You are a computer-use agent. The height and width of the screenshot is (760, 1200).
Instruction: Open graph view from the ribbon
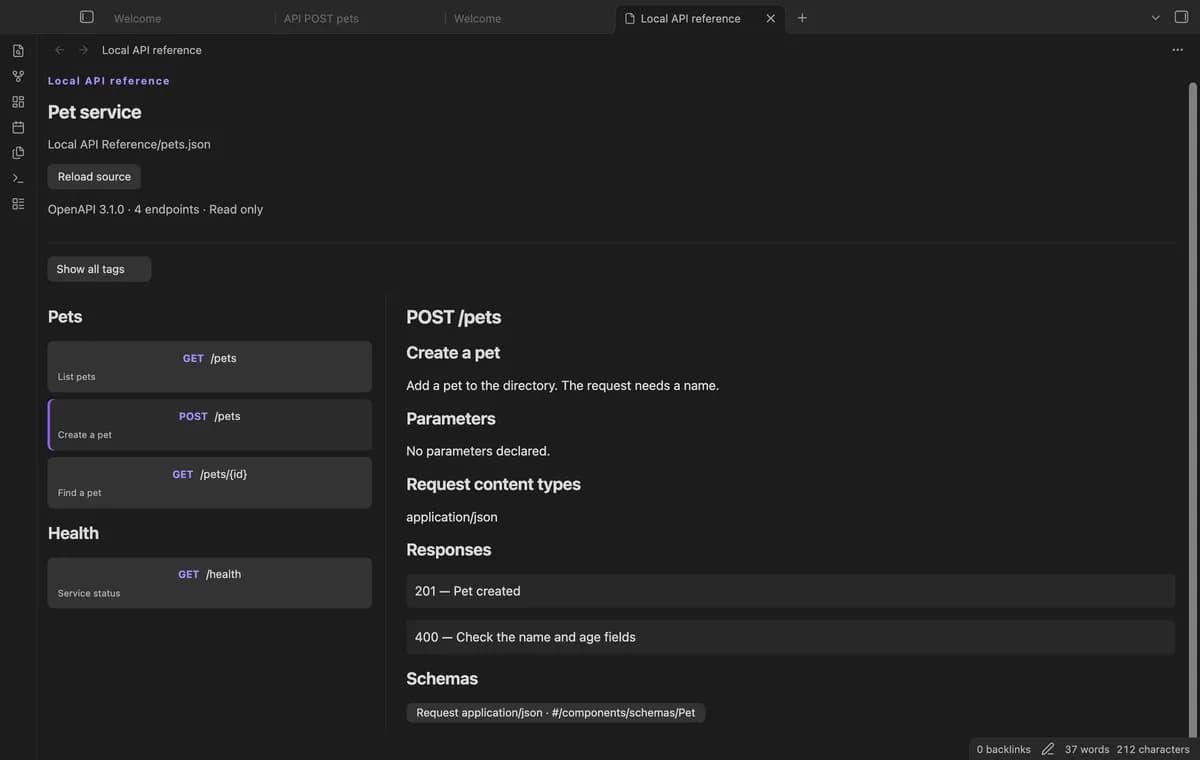coord(18,76)
